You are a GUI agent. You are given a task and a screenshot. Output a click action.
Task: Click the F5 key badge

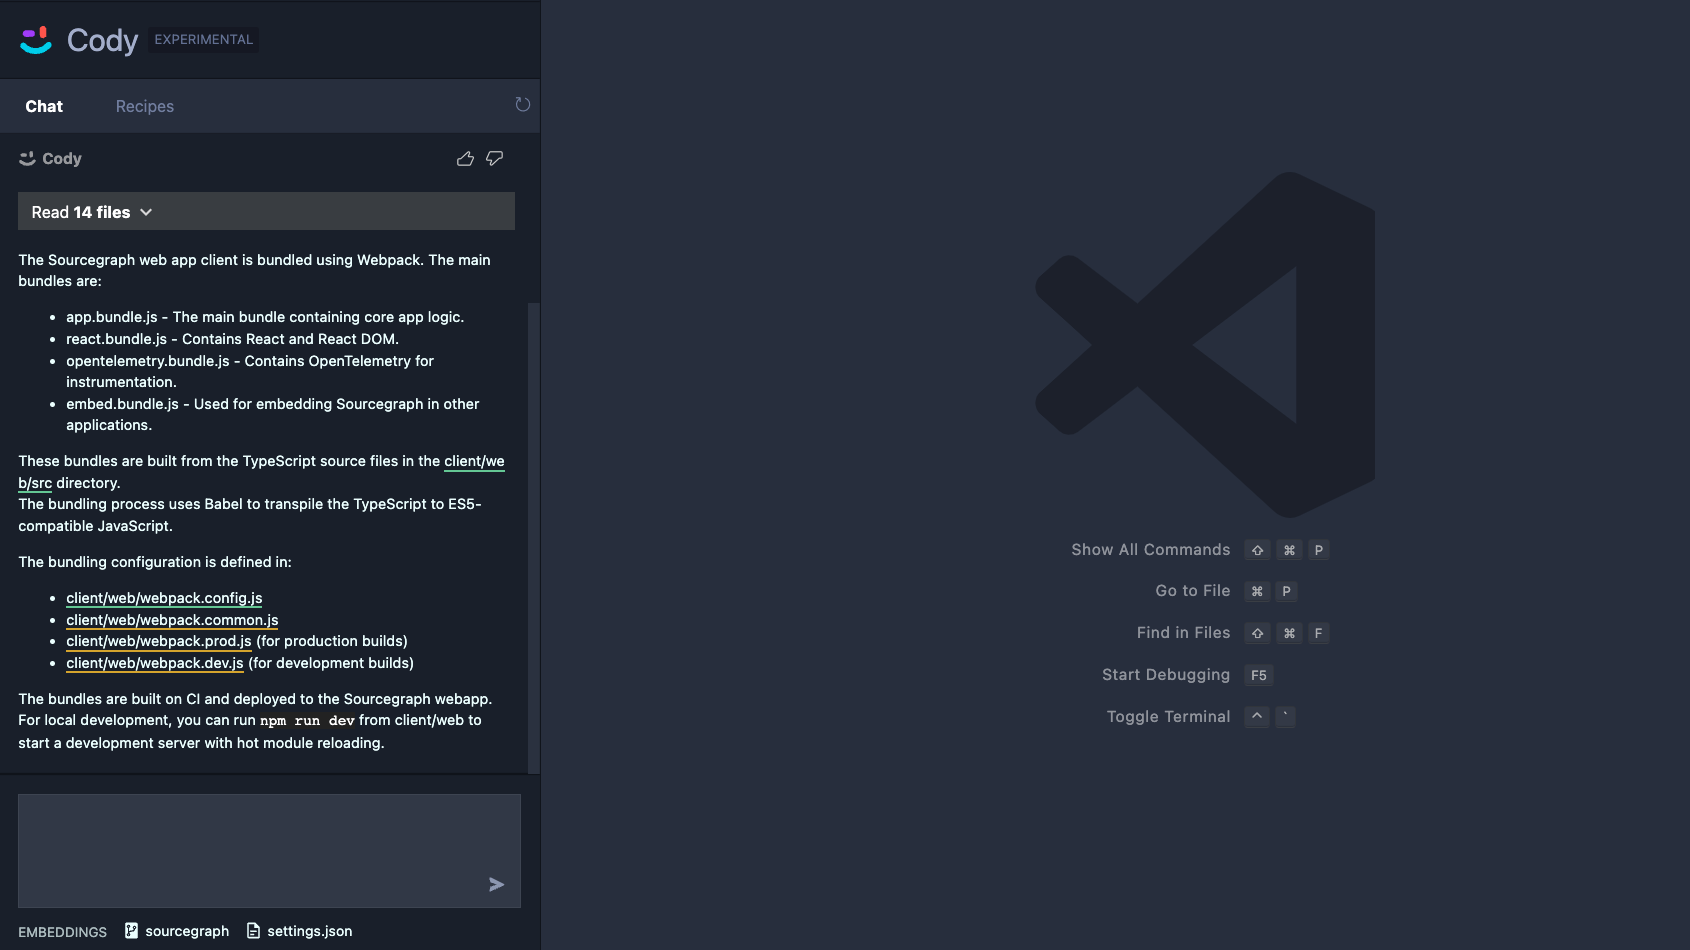point(1259,675)
